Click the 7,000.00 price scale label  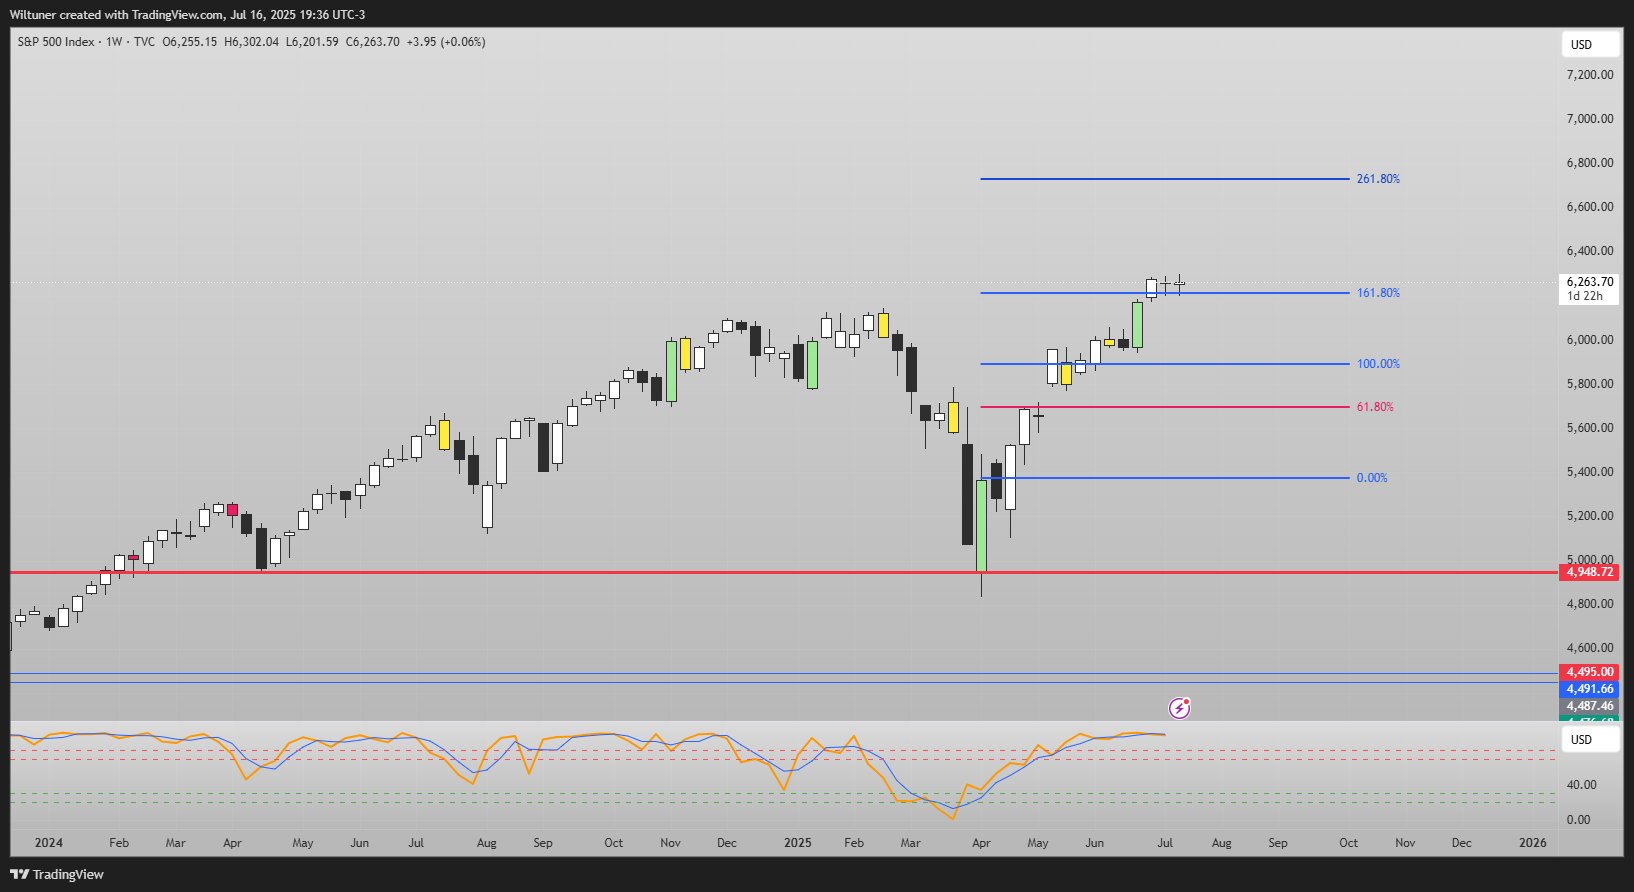(x=1590, y=119)
